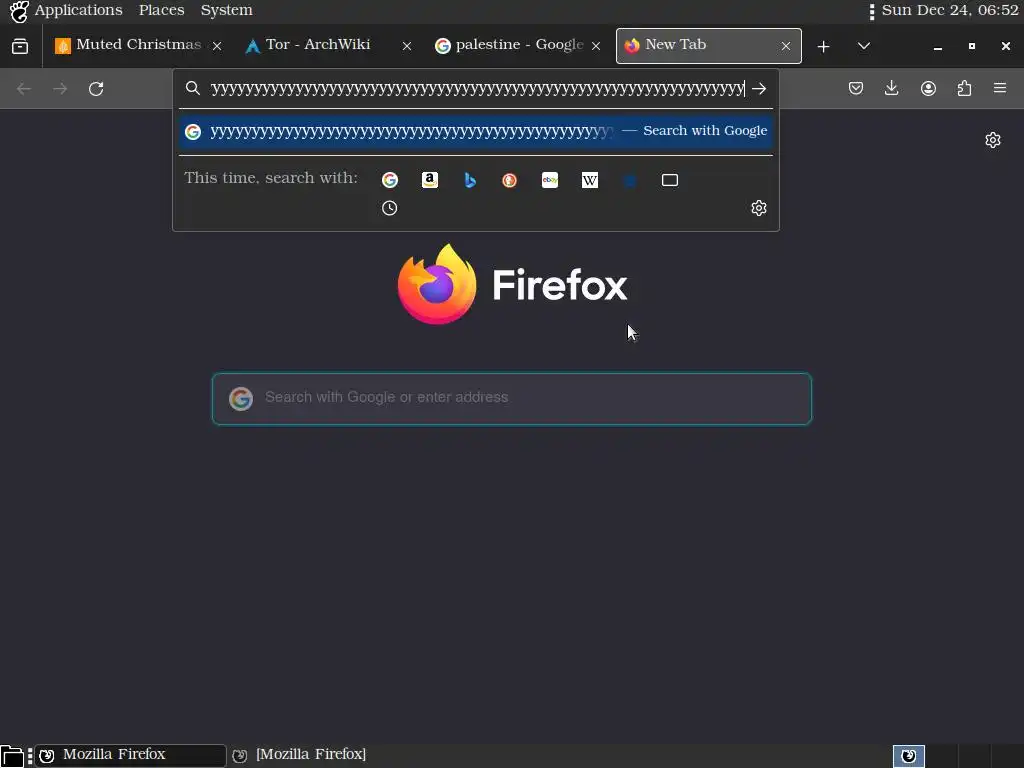Close the Tor - ArchWiki tab
Viewport: 1024px width, 768px height.
point(407,46)
